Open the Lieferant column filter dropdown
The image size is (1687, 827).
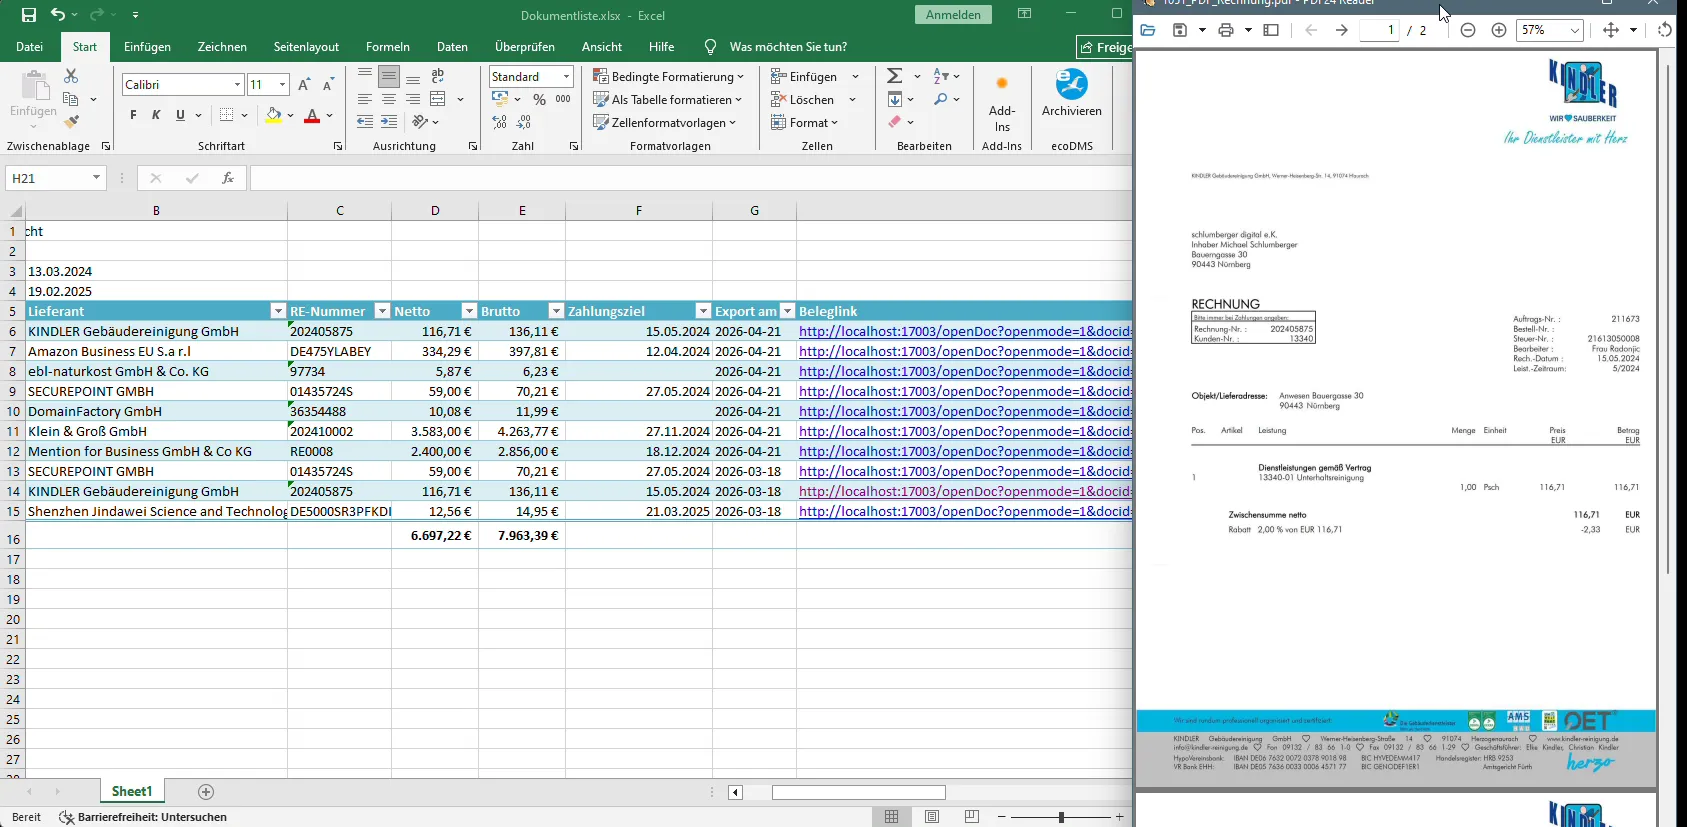click(278, 311)
